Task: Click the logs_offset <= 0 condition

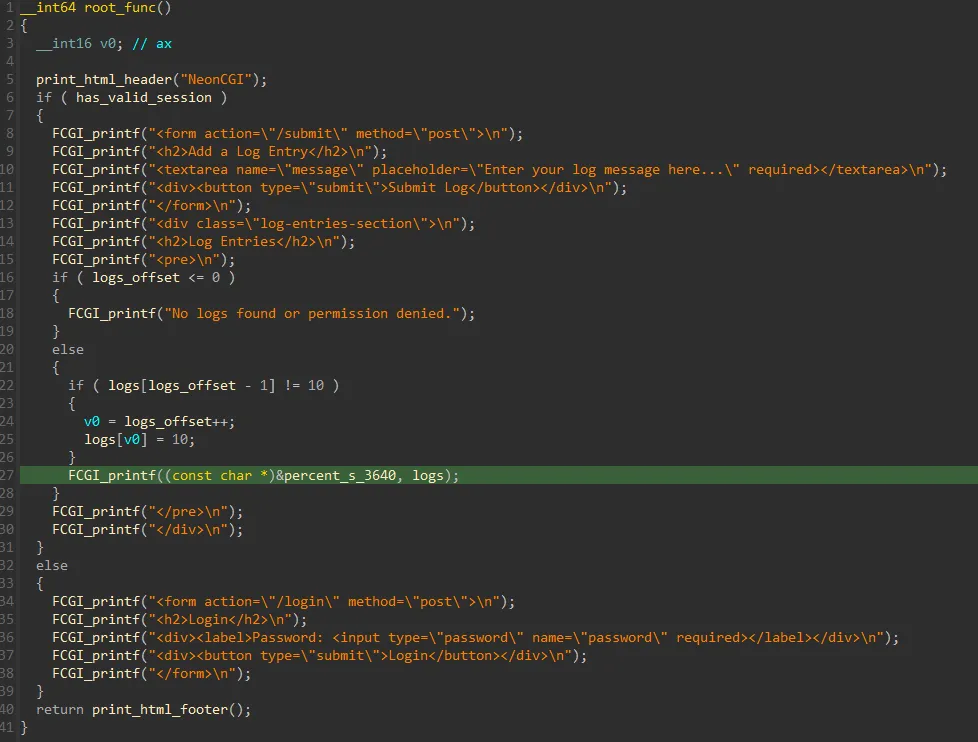Action: point(156,277)
